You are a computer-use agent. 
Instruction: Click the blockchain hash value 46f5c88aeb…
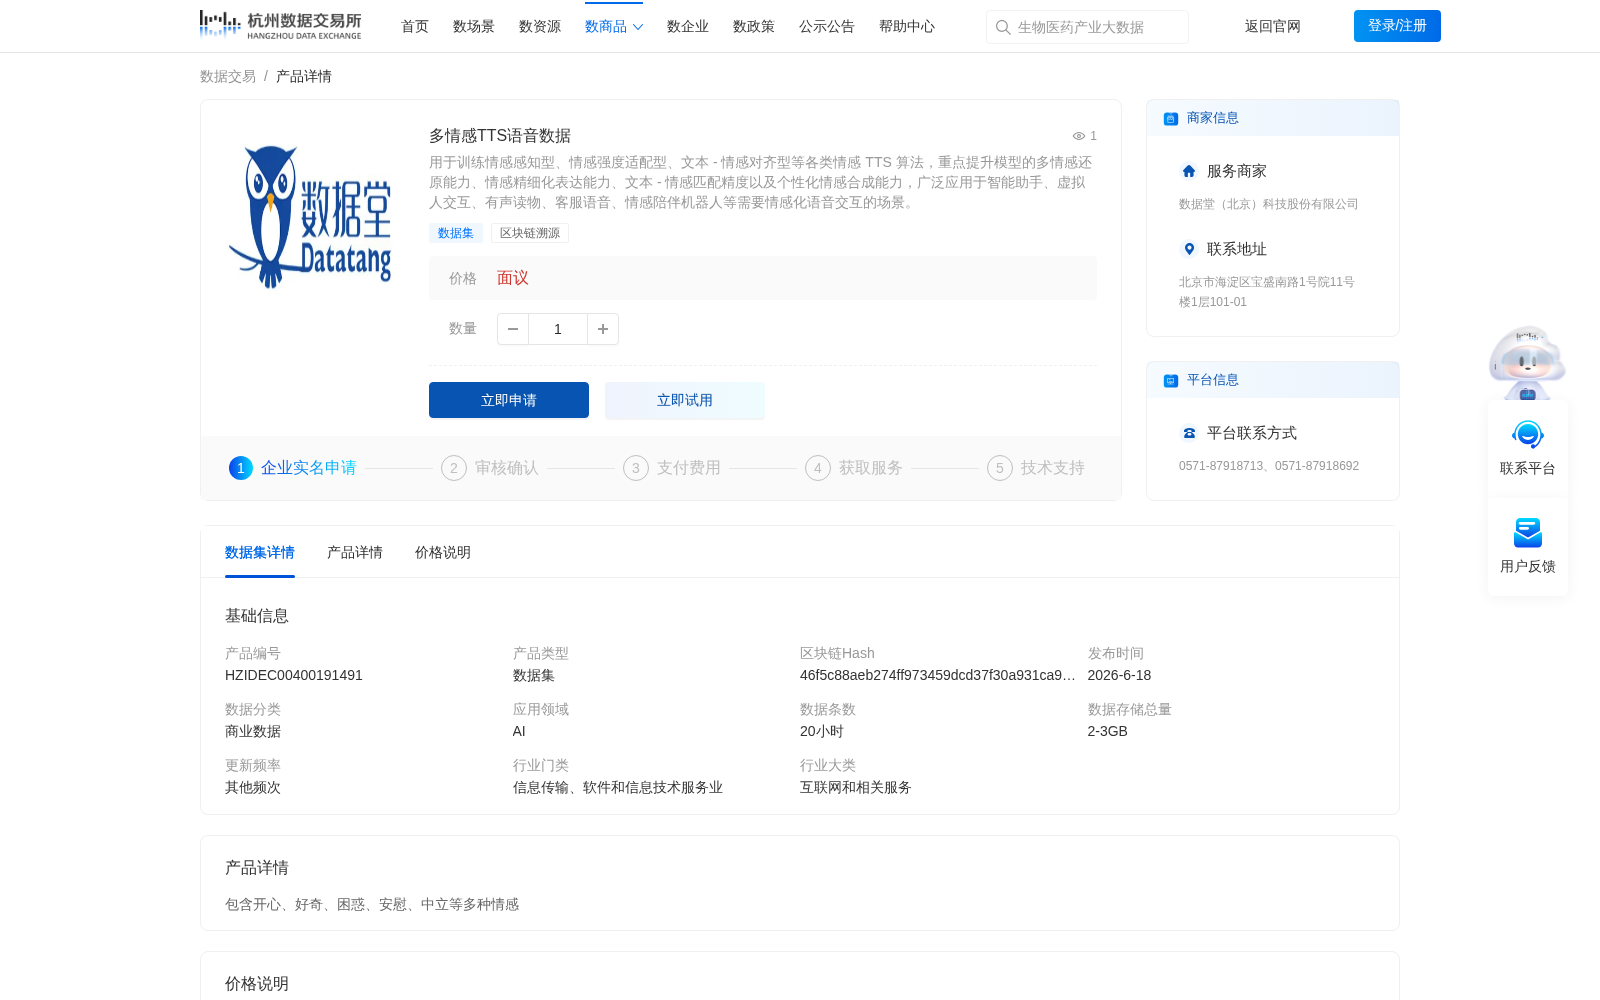pos(938,675)
